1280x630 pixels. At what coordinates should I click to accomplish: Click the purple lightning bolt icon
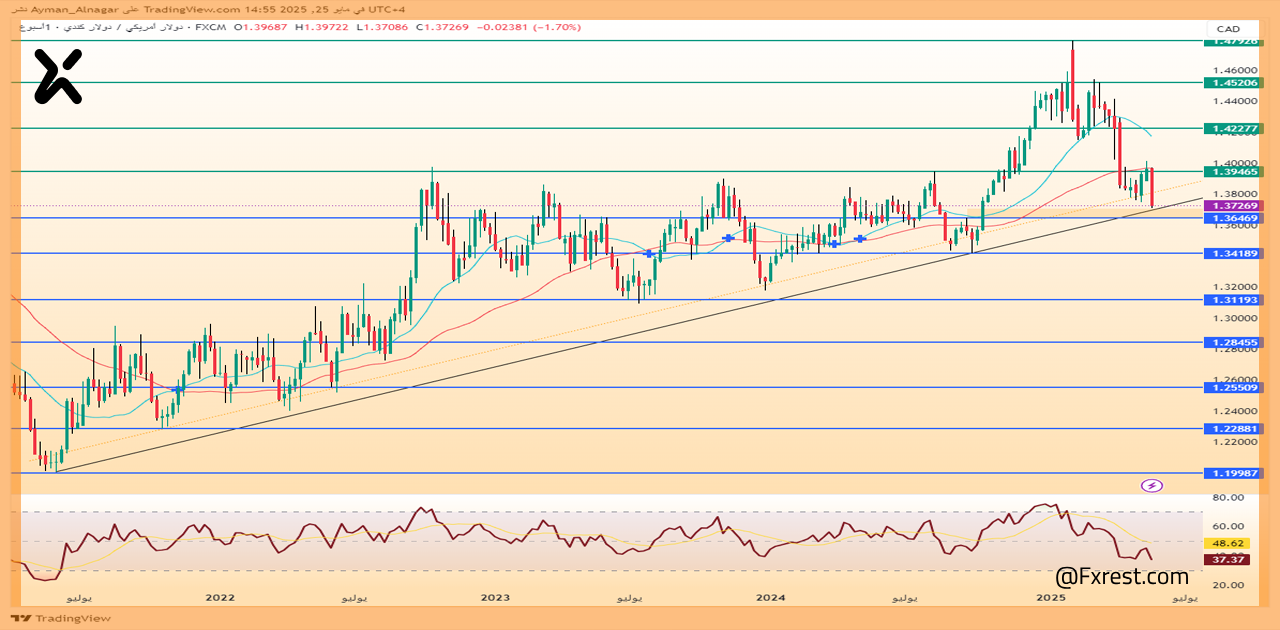pyautogui.click(x=1151, y=486)
